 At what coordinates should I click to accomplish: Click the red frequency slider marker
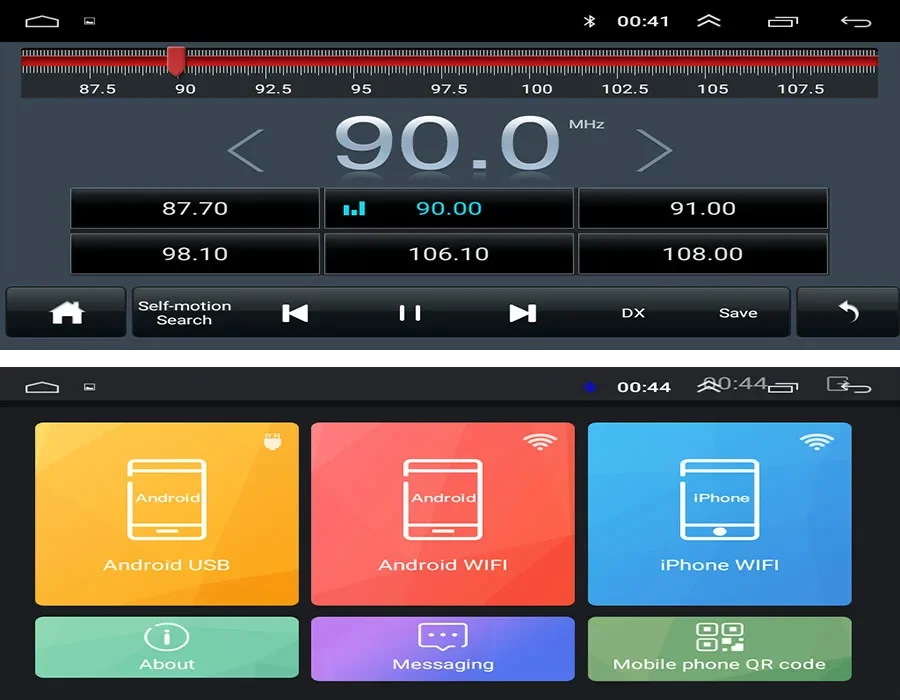point(176,61)
